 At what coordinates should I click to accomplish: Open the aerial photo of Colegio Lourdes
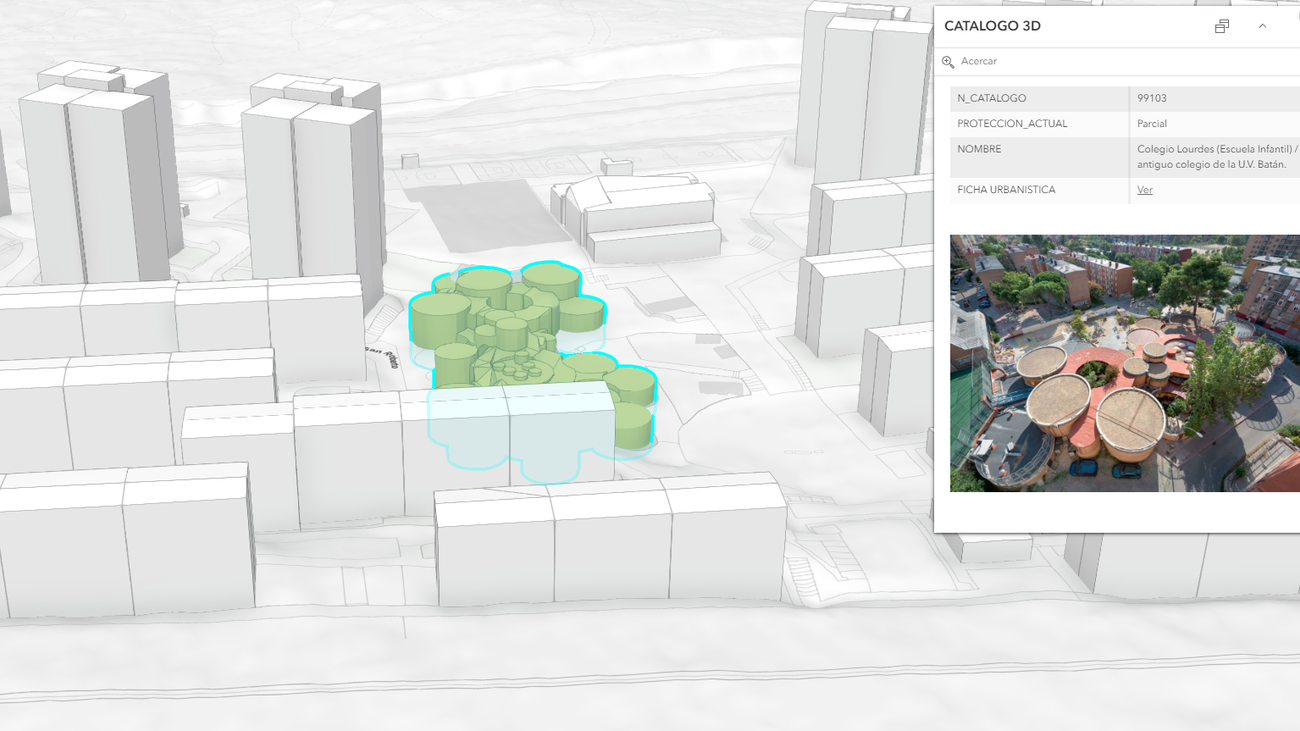1124,363
